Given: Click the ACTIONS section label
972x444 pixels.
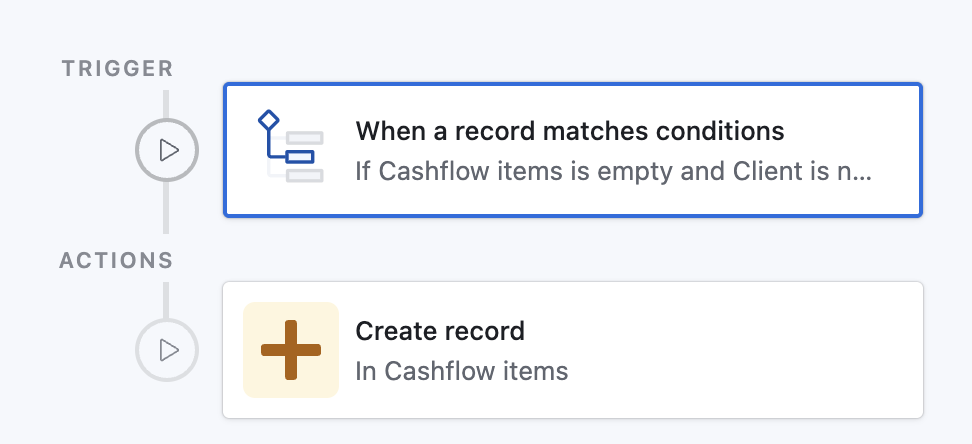Looking at the screenshot, I should pos(116,261).
